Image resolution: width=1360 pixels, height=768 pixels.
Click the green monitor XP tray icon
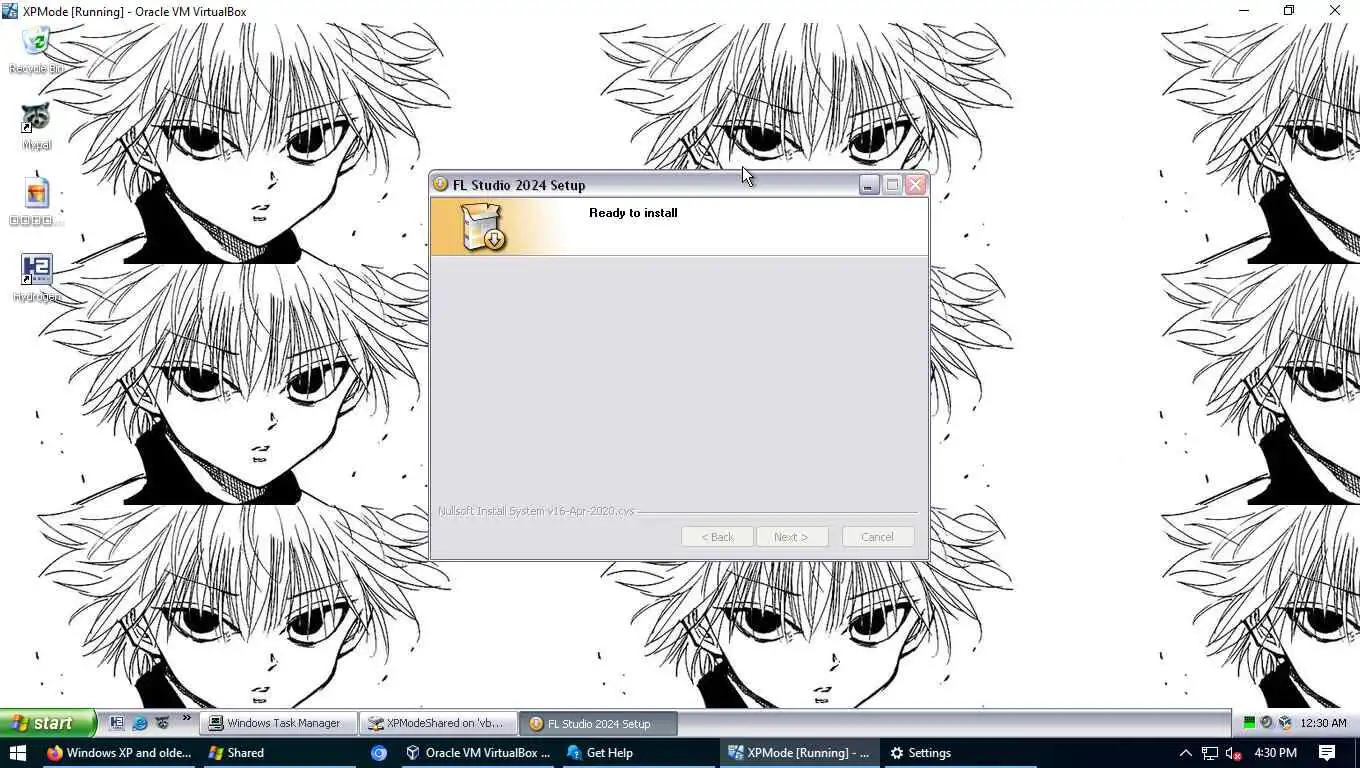(x=1249, y=723)
